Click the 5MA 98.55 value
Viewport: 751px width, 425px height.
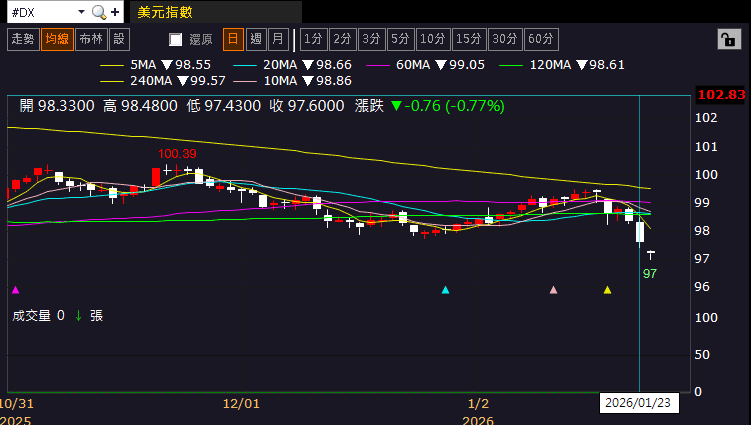[193, 65]
